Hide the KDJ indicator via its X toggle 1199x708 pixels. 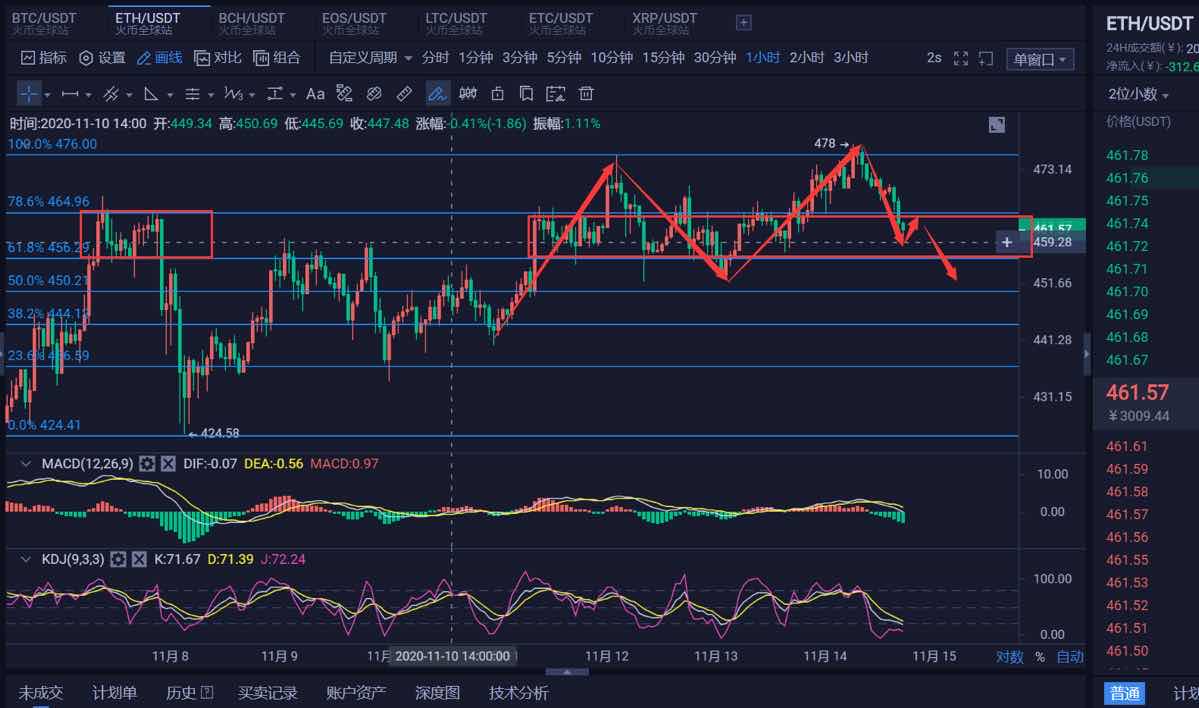point(139,558)
